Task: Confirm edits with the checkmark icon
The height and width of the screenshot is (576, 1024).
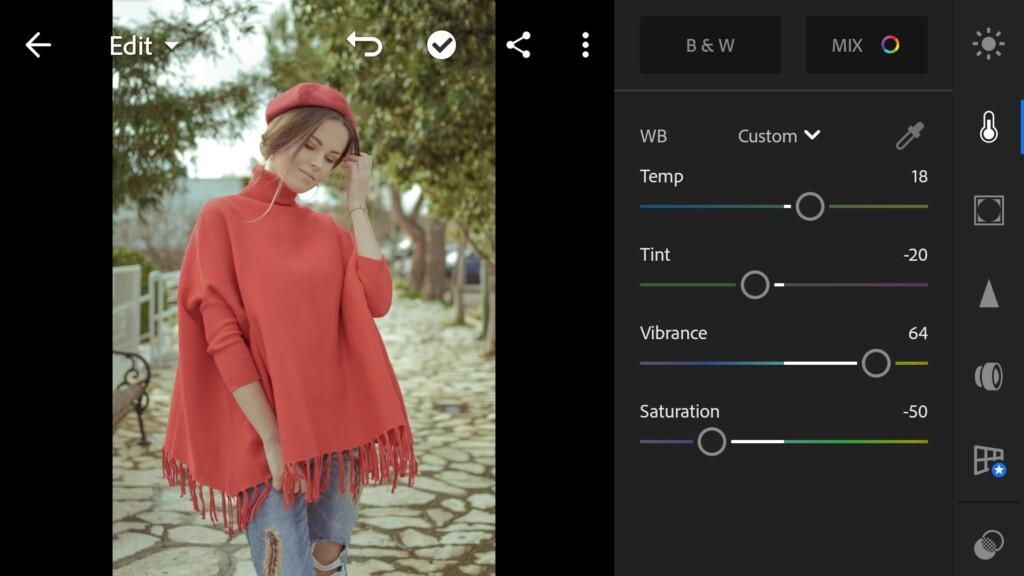Action: (x=441, y=45)
